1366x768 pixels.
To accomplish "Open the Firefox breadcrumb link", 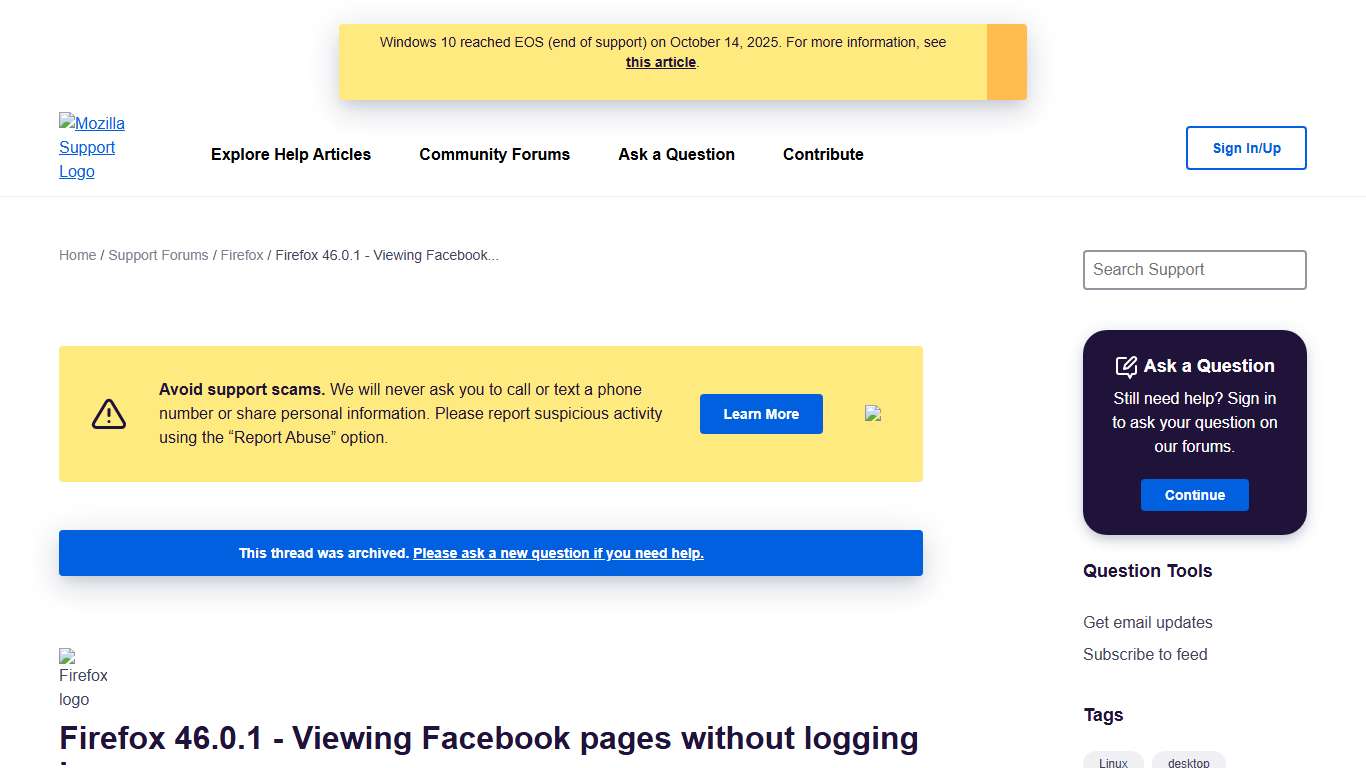I will click(242, 255).
